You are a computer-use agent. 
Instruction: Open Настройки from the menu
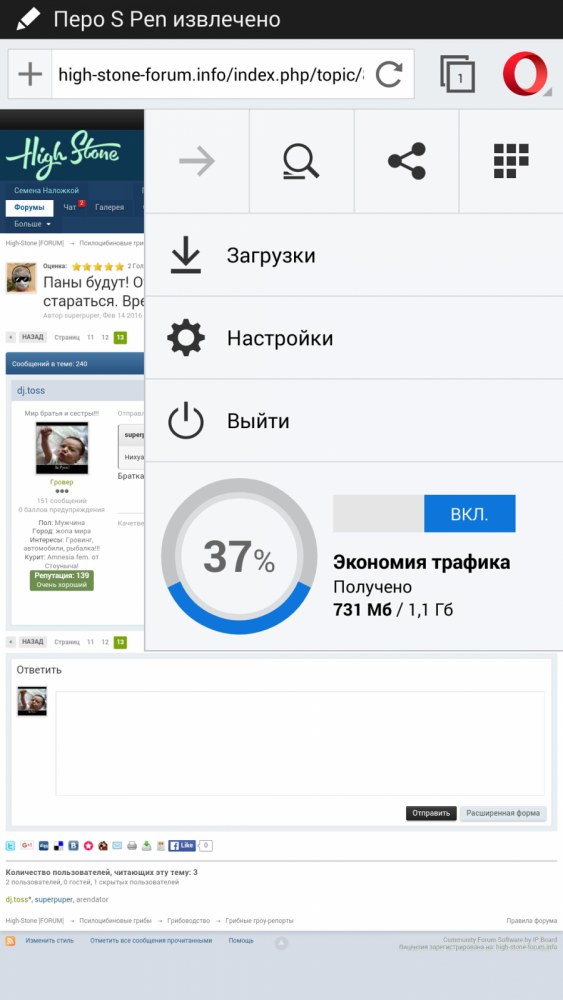click(354, 338)
